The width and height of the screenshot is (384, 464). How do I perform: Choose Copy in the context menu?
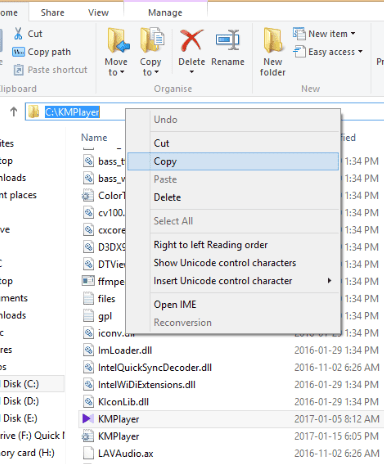point(233,161)
